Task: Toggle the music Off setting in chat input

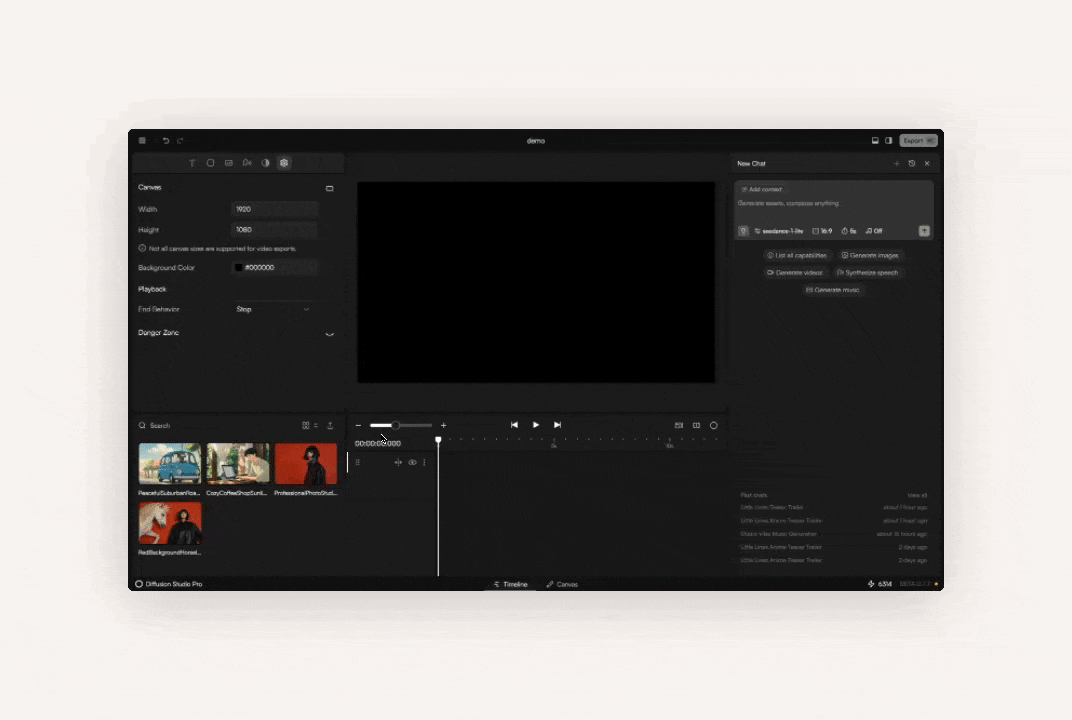Action: click(872, 231)
